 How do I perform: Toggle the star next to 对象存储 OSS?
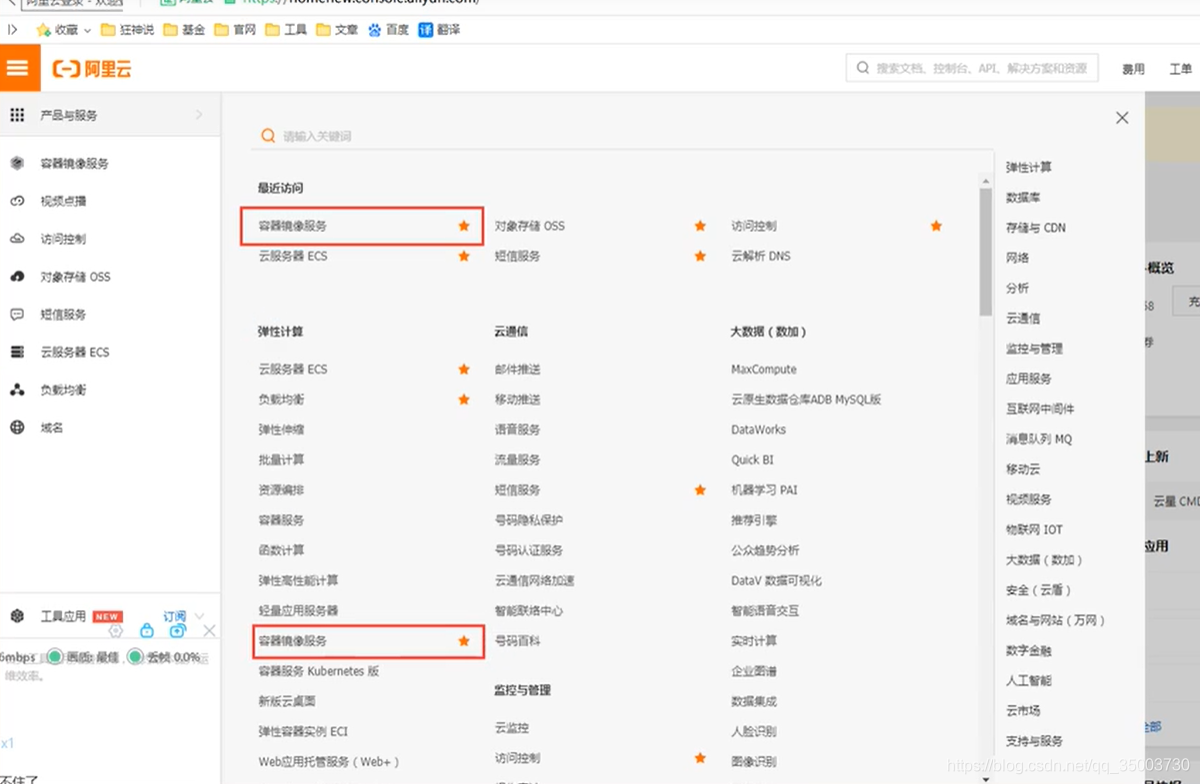click(x=700, y=226)
